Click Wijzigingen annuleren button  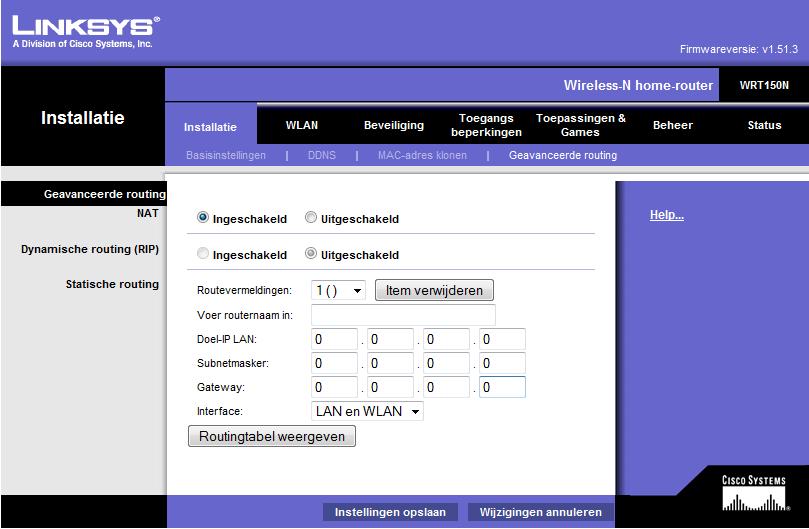(x=541, y=512)
